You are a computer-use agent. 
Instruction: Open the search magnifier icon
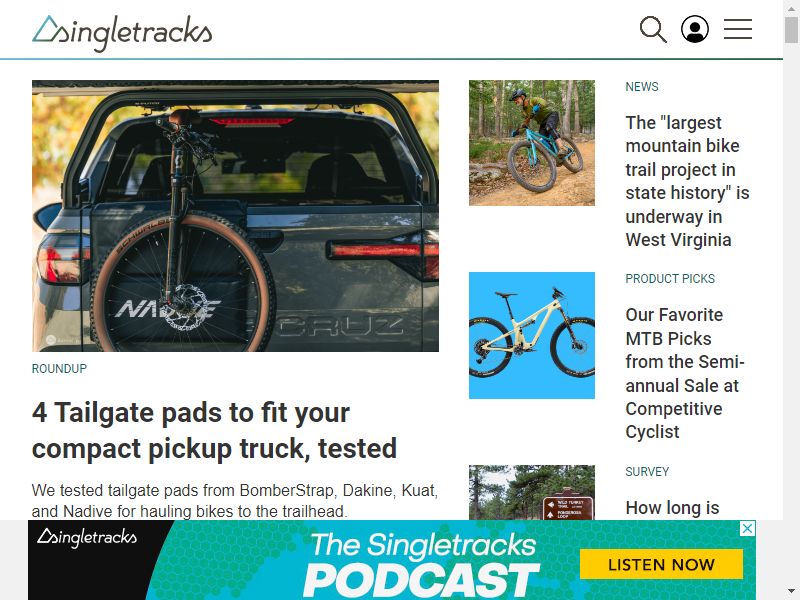(653, 29)
